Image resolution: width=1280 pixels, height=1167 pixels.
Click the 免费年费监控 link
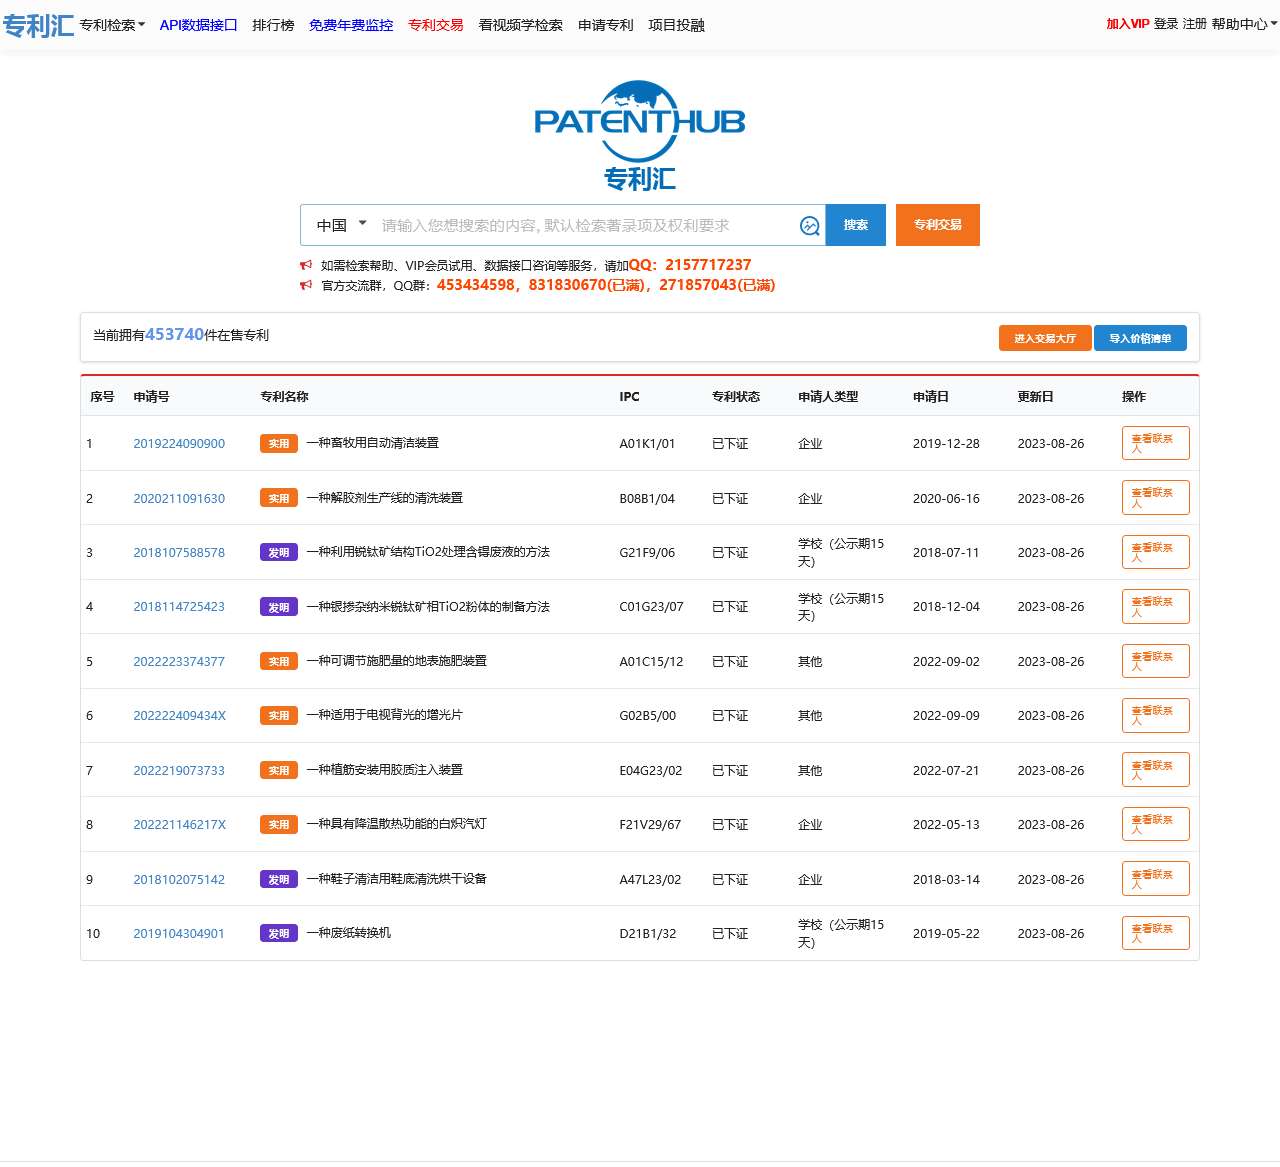350,25
